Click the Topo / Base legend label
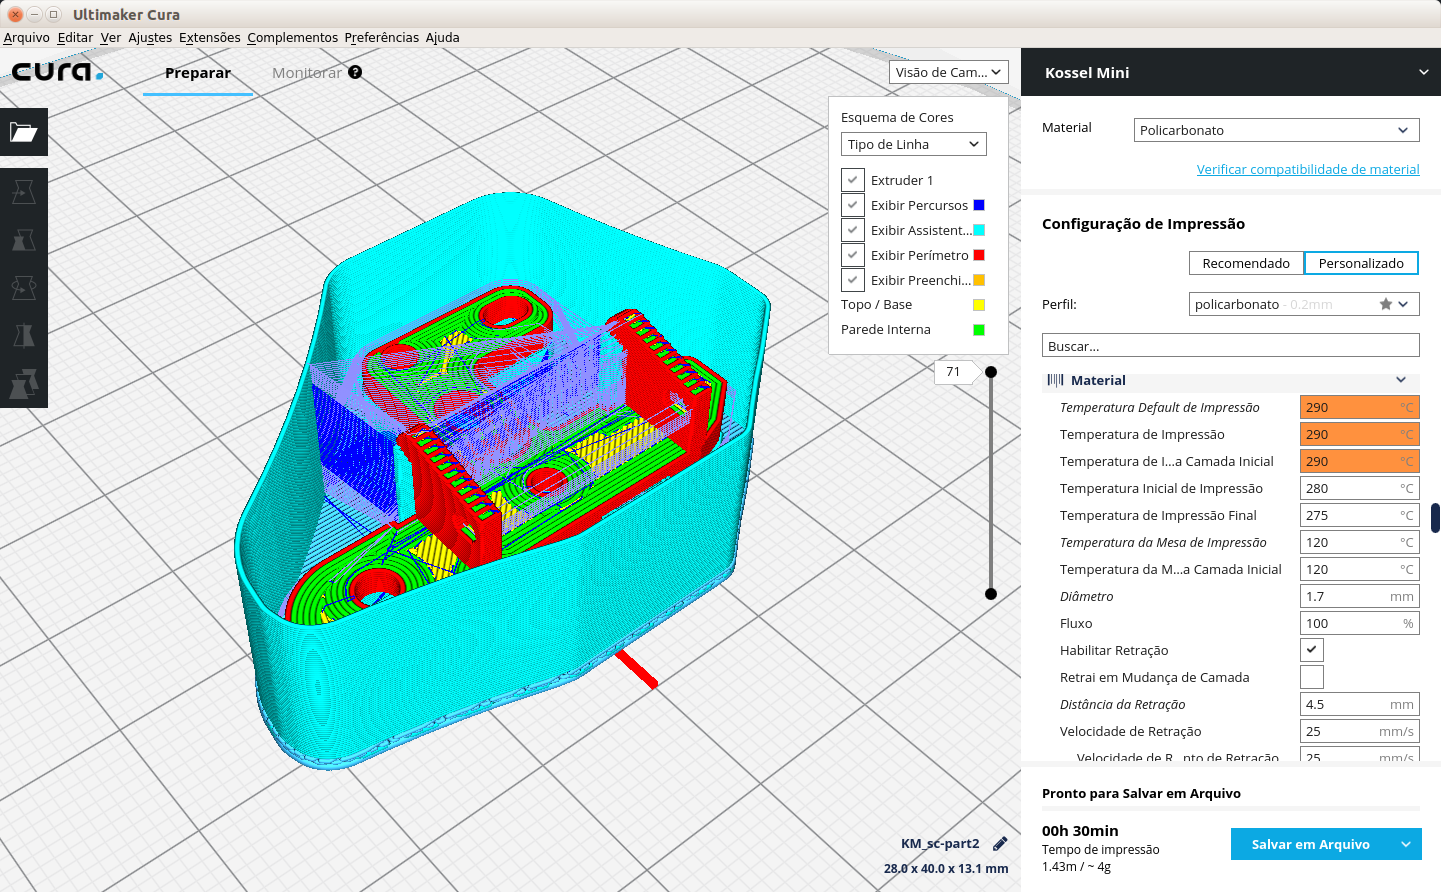Image resolution: width=1441 pixels, height=892 pixels. [x=876, y=305]
